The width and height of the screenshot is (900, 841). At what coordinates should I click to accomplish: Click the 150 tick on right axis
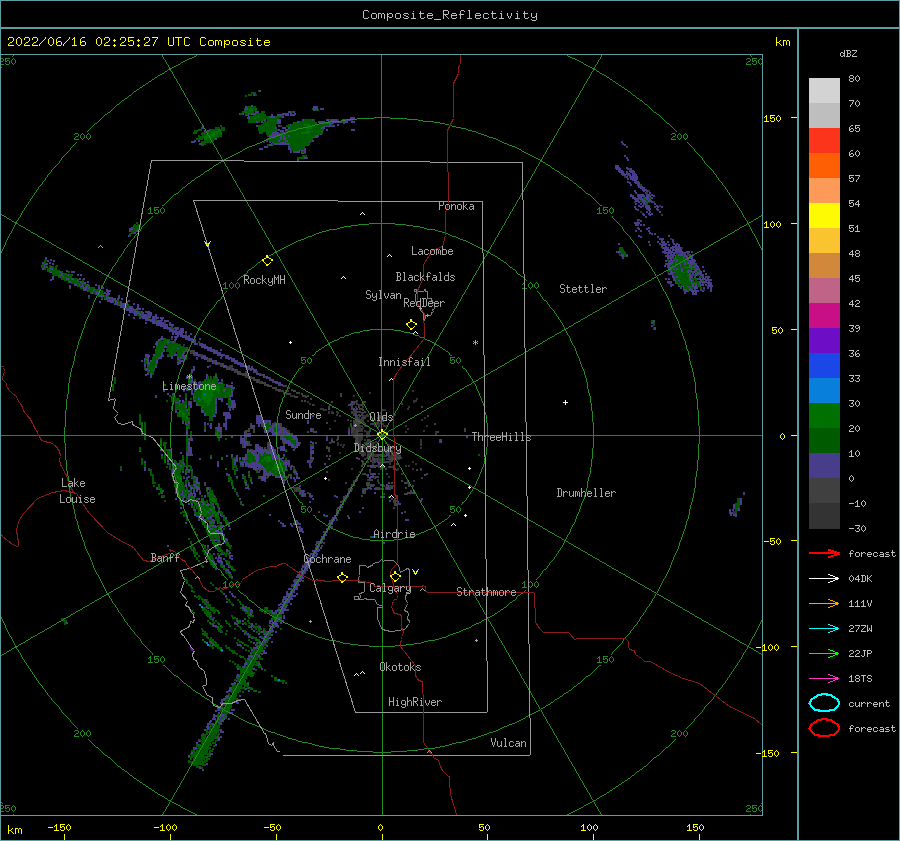pos(772,118)
